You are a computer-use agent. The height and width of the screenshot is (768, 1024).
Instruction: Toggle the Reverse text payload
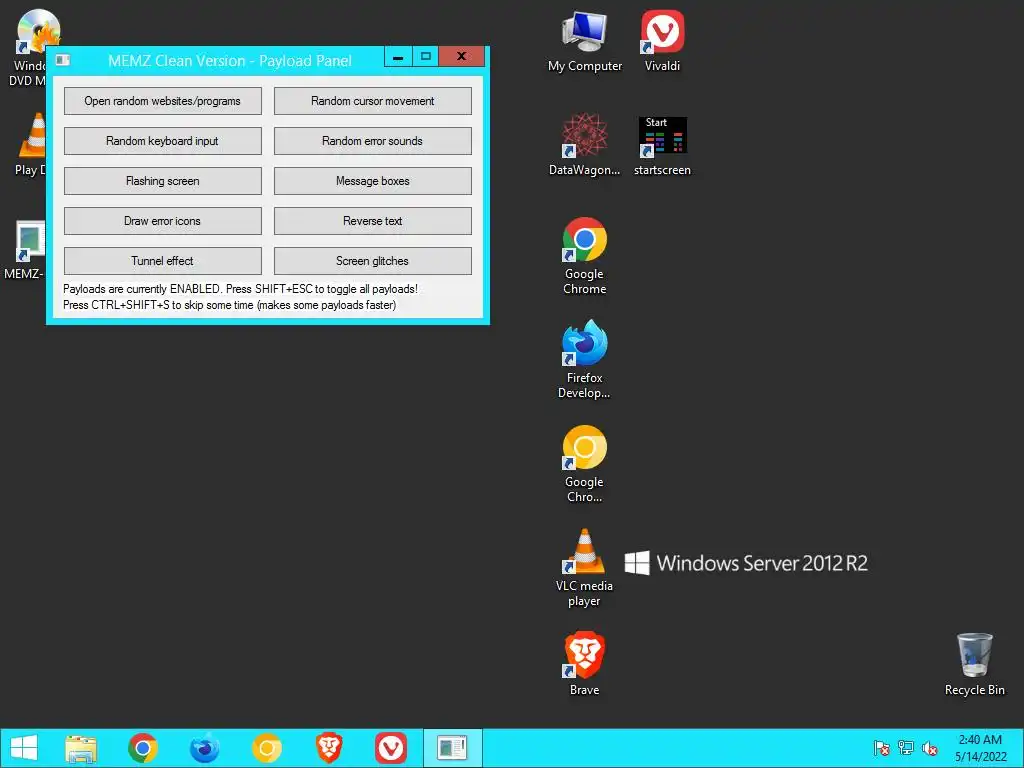372,221
